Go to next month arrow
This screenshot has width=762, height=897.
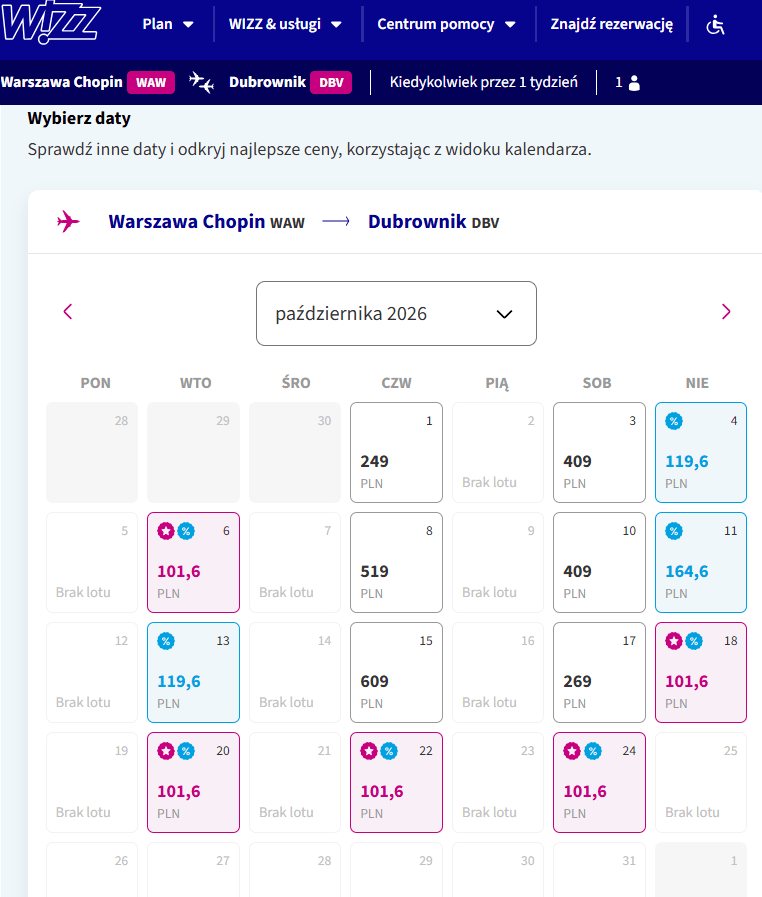pyautogui.click(x=726, y=312)
